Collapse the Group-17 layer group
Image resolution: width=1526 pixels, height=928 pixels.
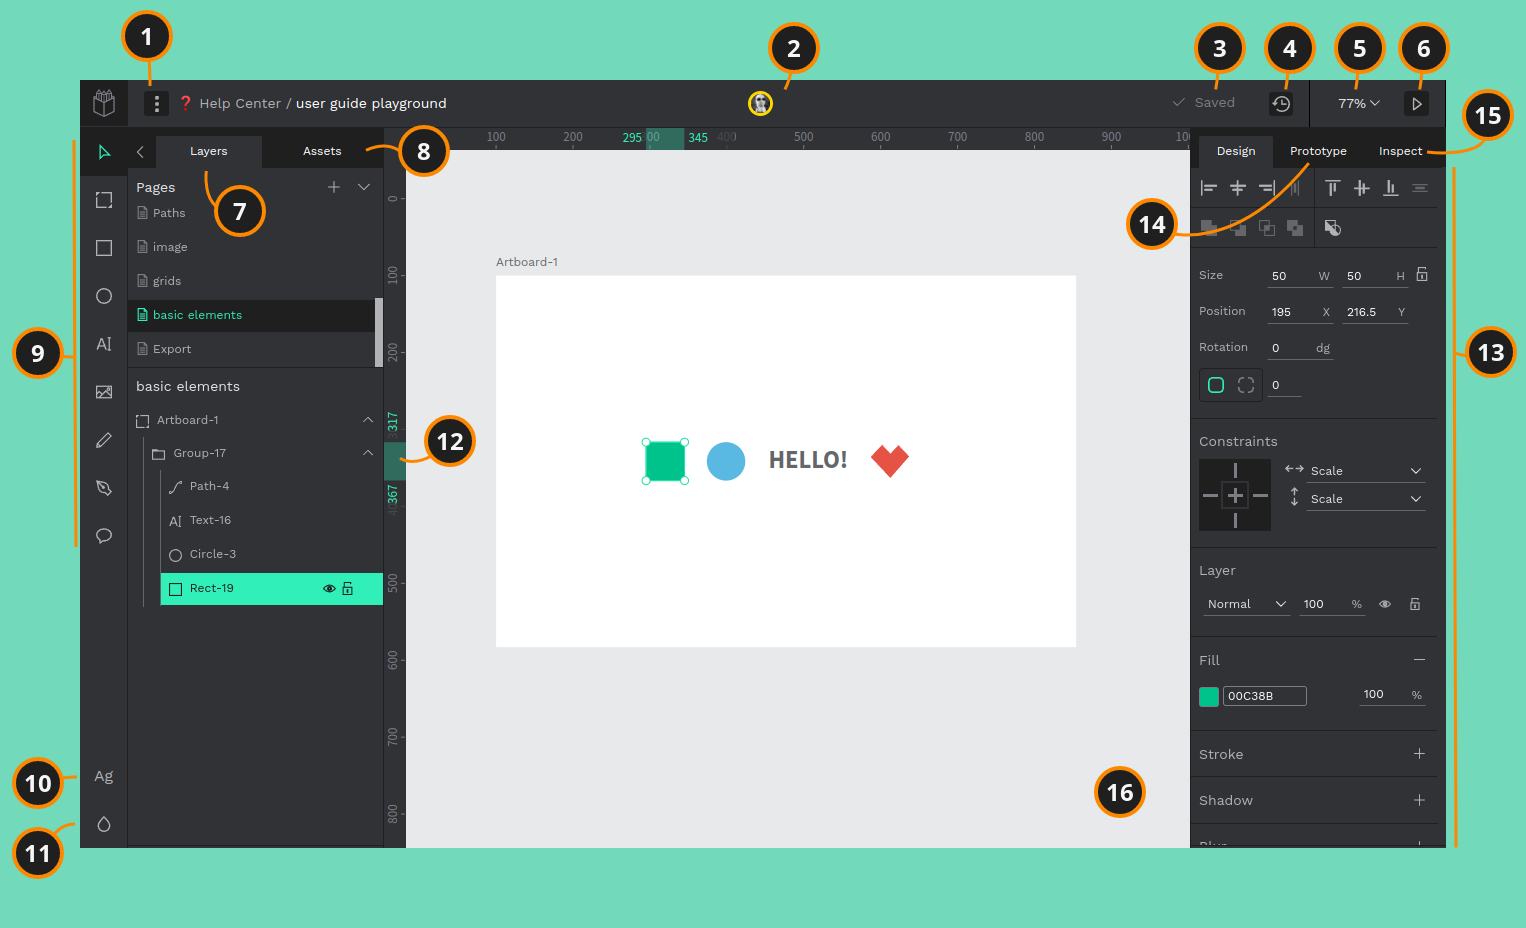click(368, 453)
